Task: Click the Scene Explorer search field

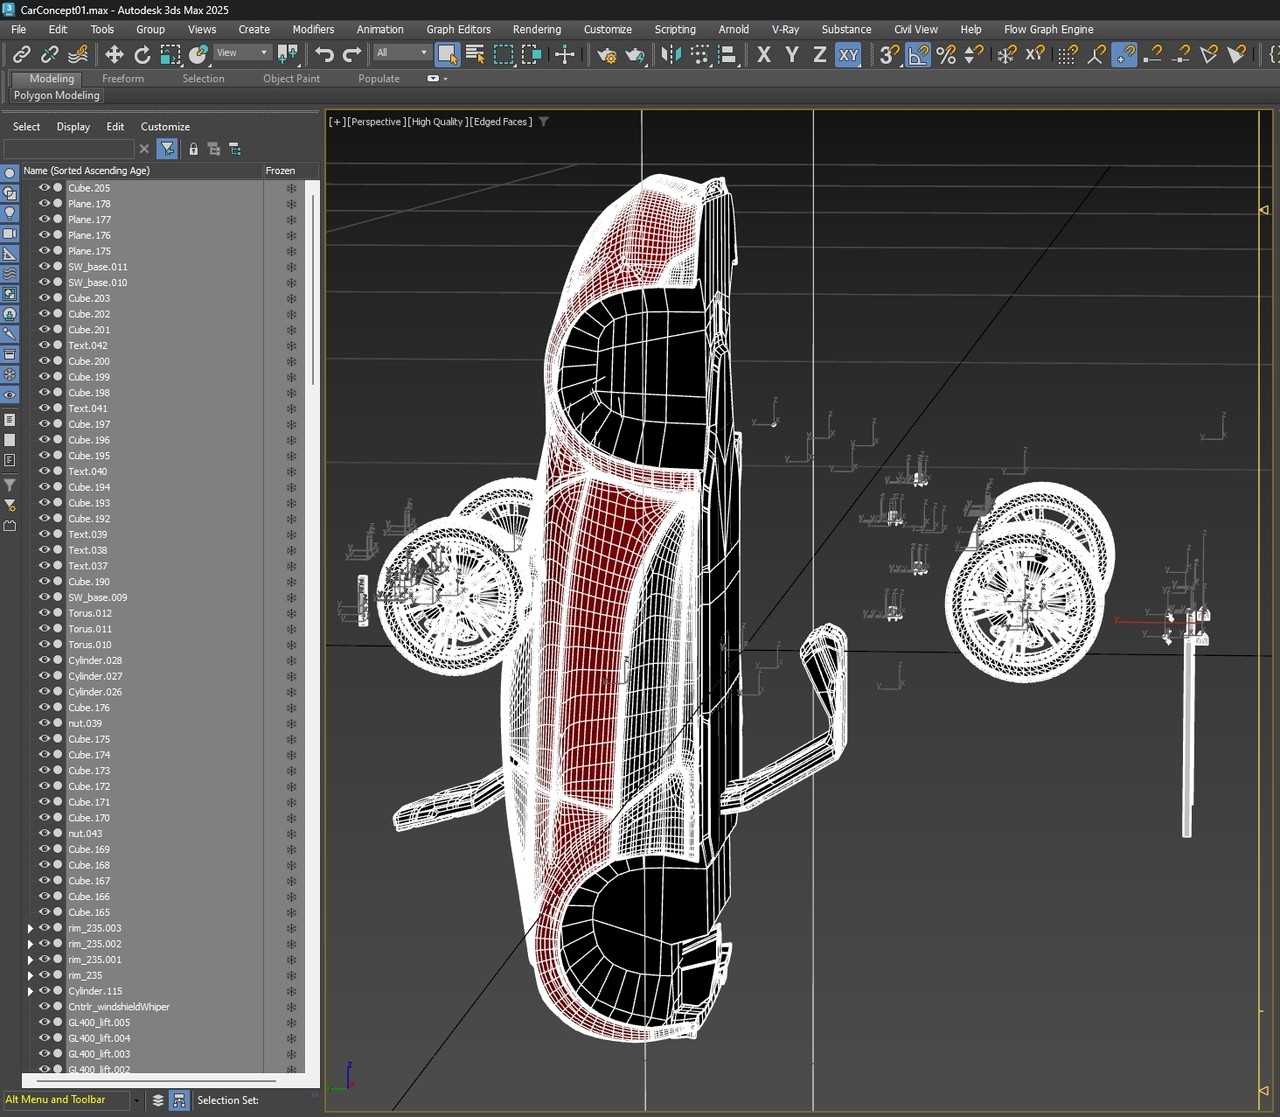Action: coord(68,149)
